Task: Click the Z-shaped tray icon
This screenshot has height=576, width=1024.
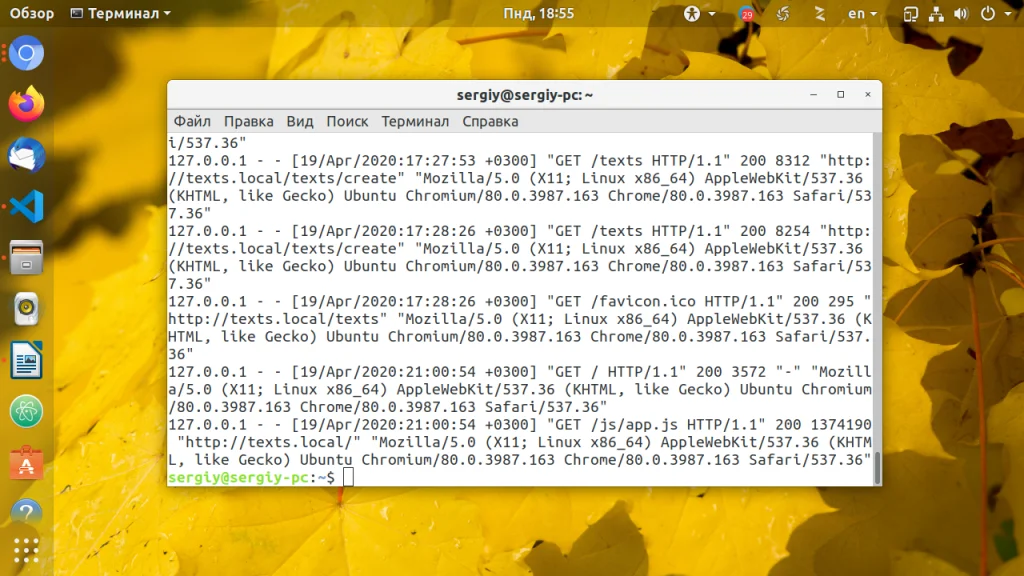Action: pyautogui.click(x=820, y=14)
